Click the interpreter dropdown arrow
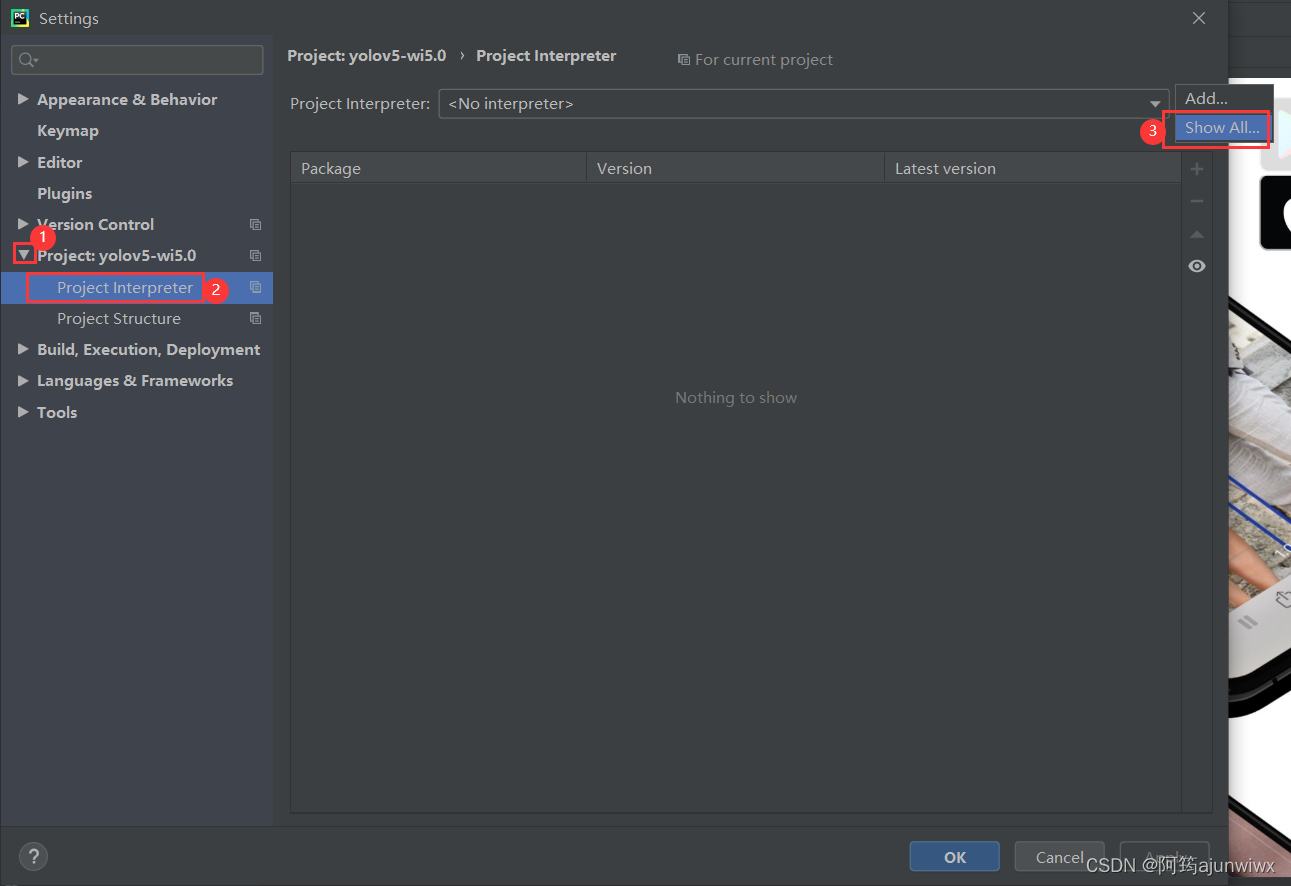The height and width of the screenshot is (886, 1291). [1155, 104]
